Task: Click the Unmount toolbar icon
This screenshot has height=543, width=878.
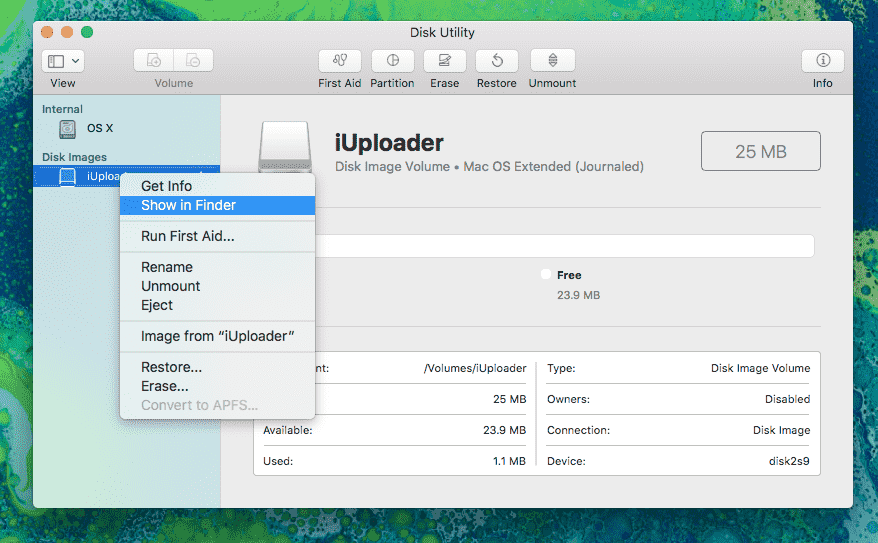Action: point(553,60)
